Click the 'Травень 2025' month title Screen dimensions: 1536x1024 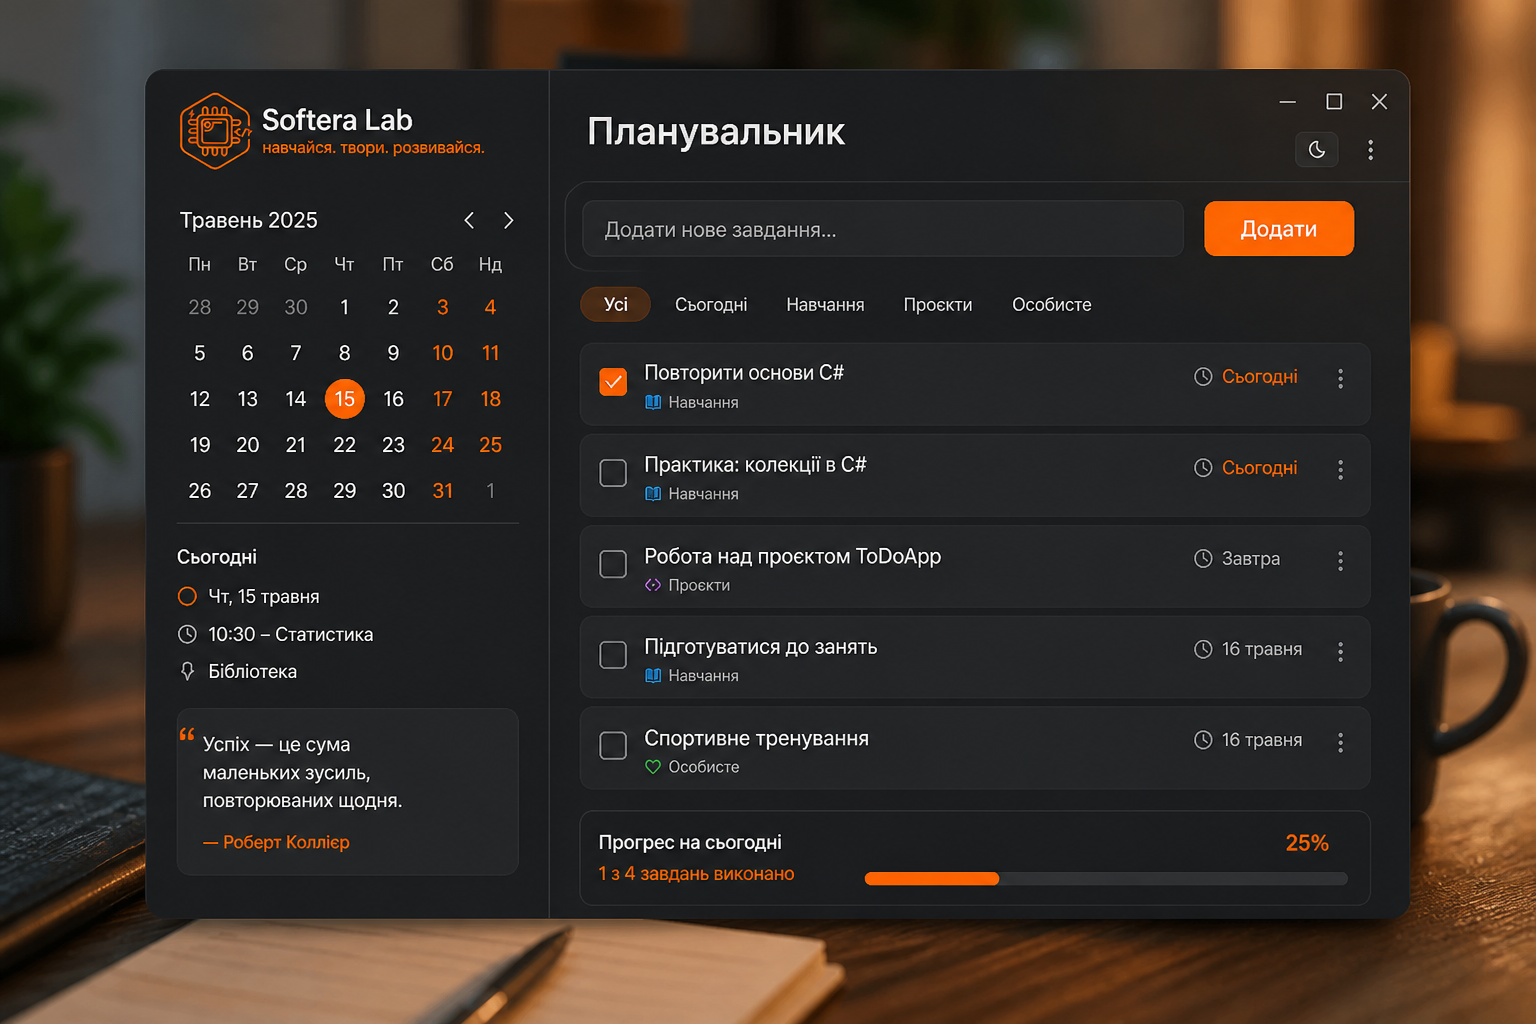249,220
